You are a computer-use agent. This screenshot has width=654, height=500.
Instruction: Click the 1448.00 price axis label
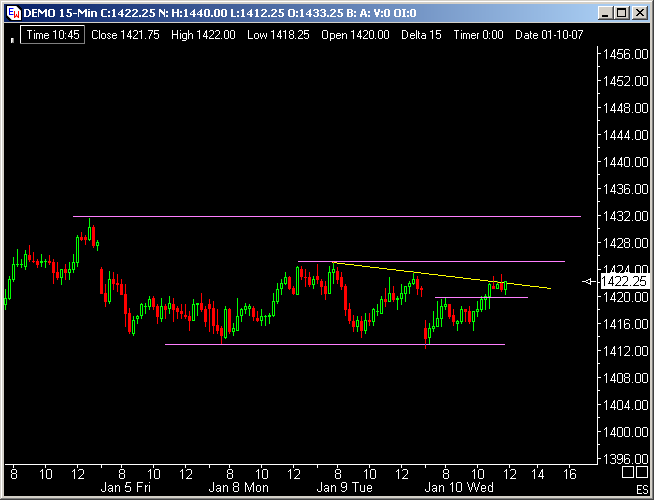(626, 108)
